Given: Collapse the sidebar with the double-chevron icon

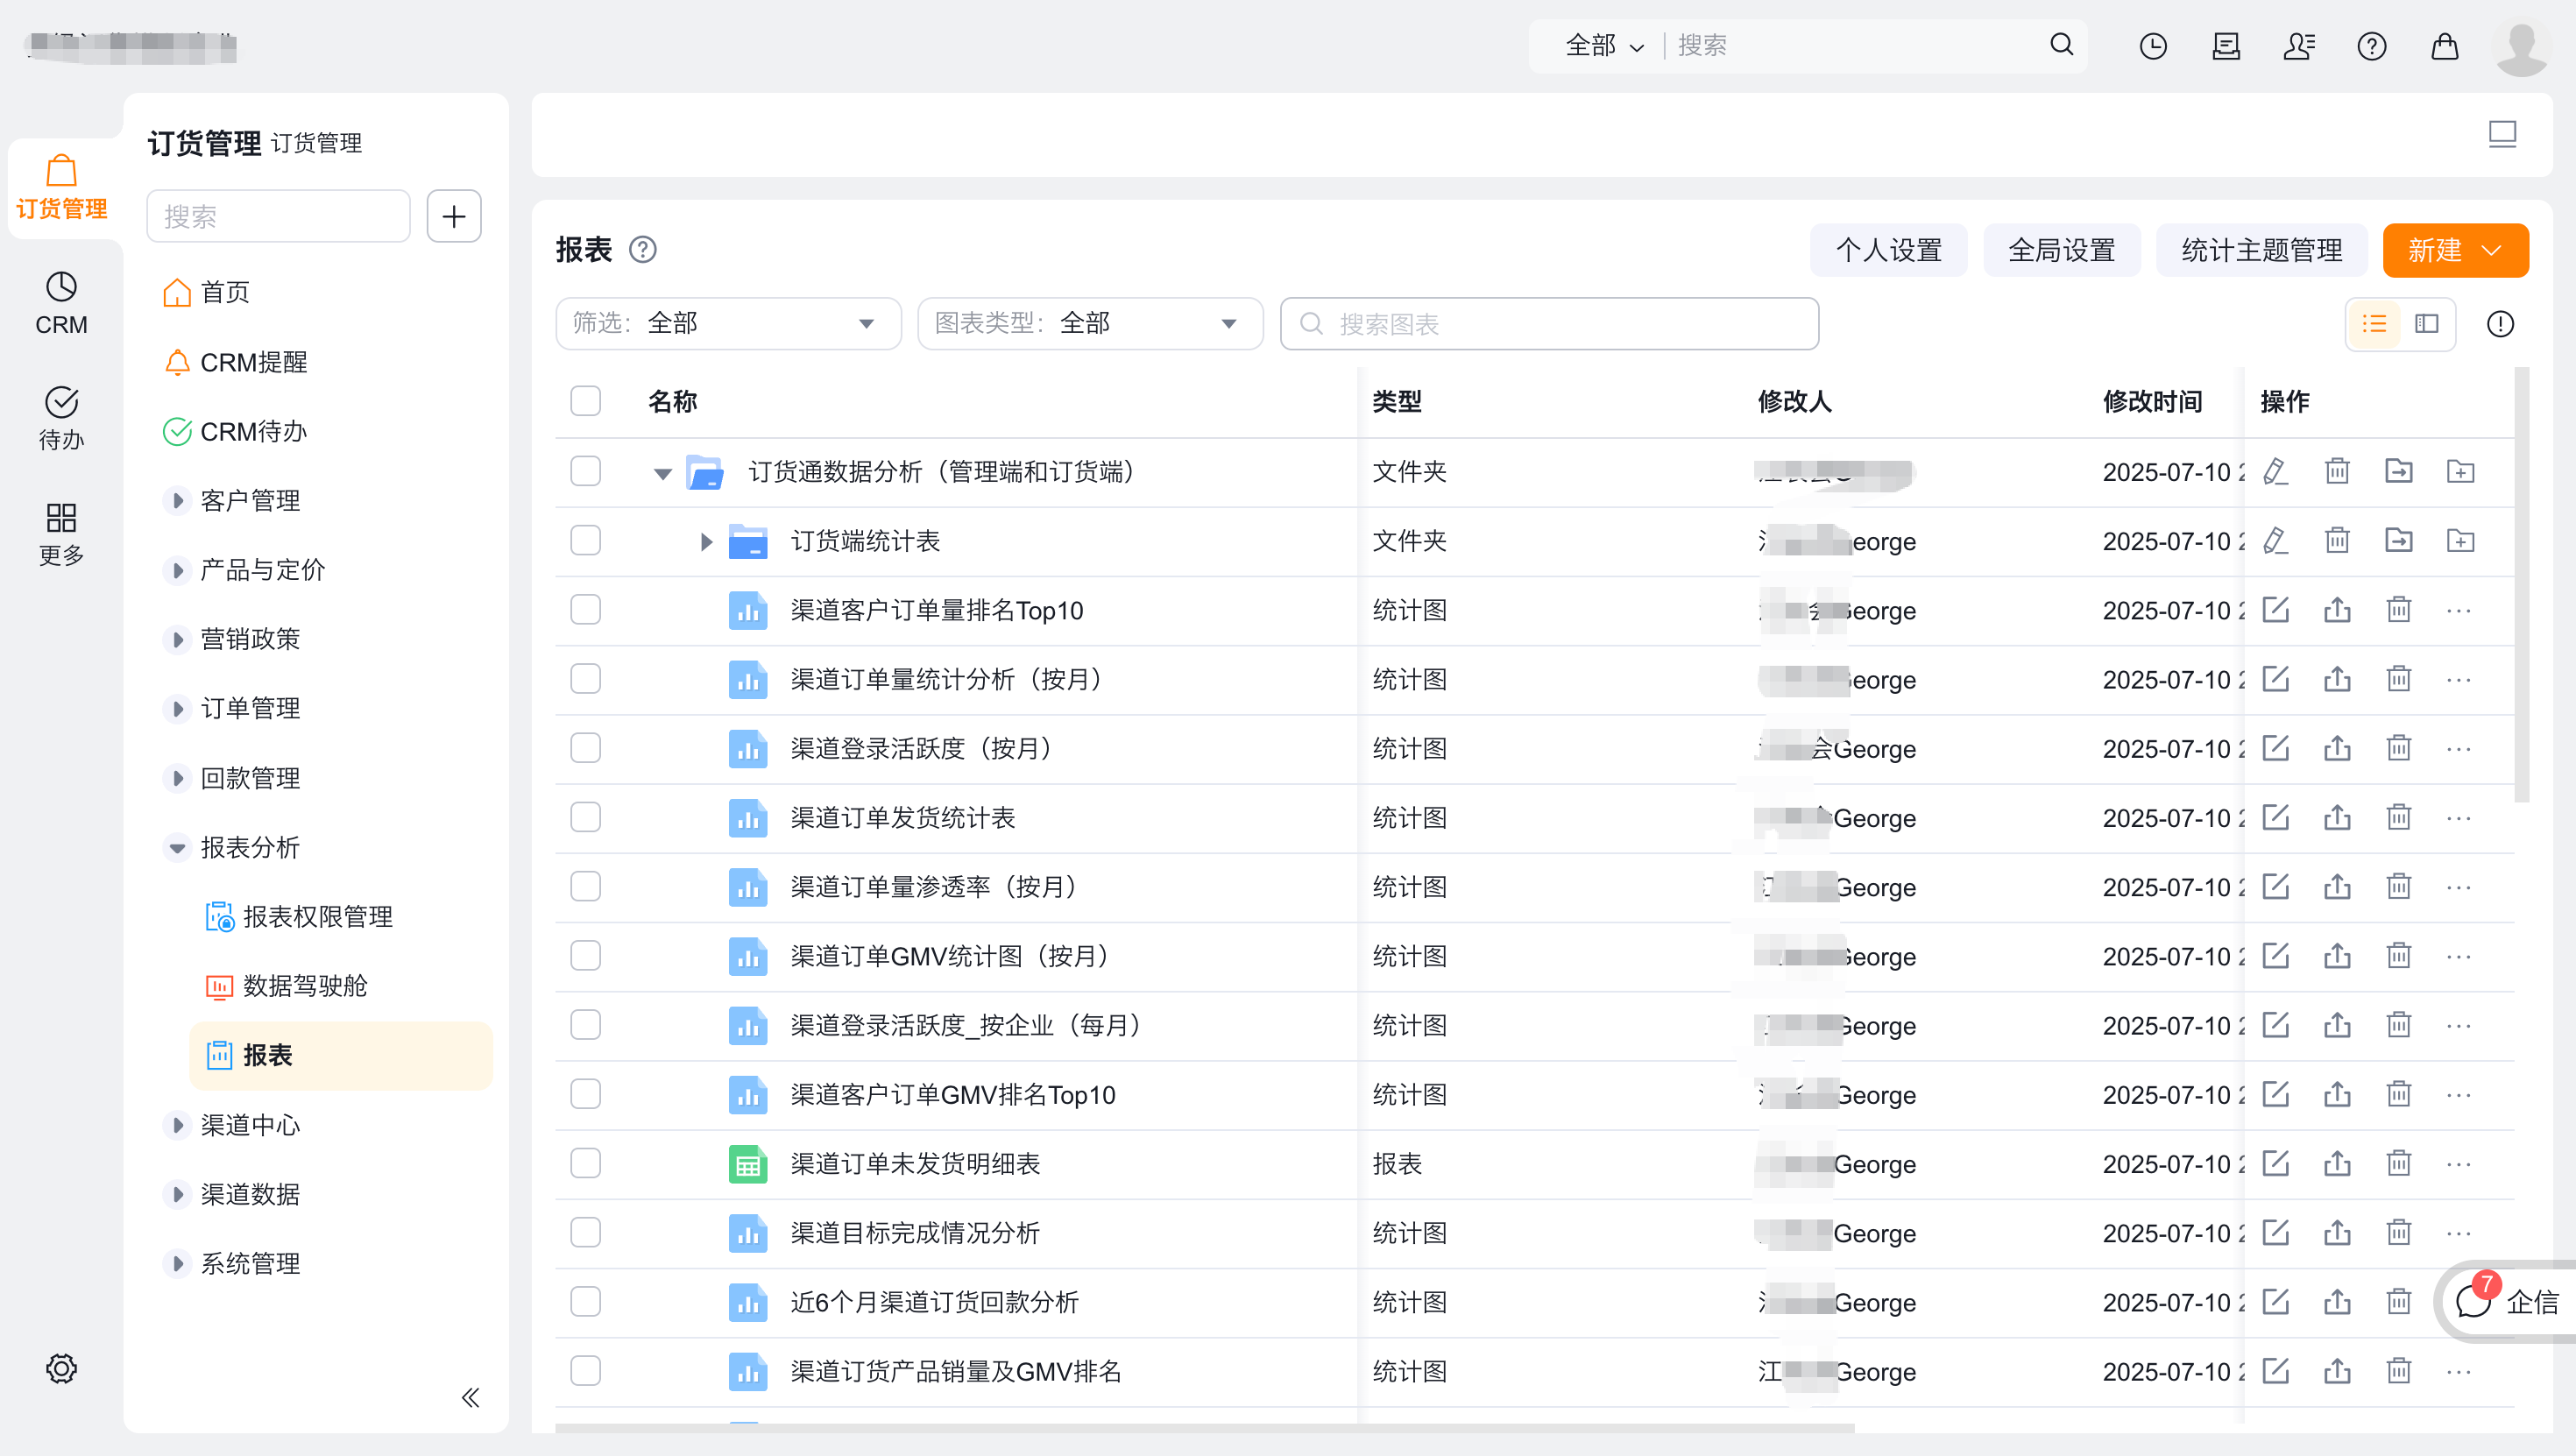Looking at the screenshot, I should (x=470, y=1398).
